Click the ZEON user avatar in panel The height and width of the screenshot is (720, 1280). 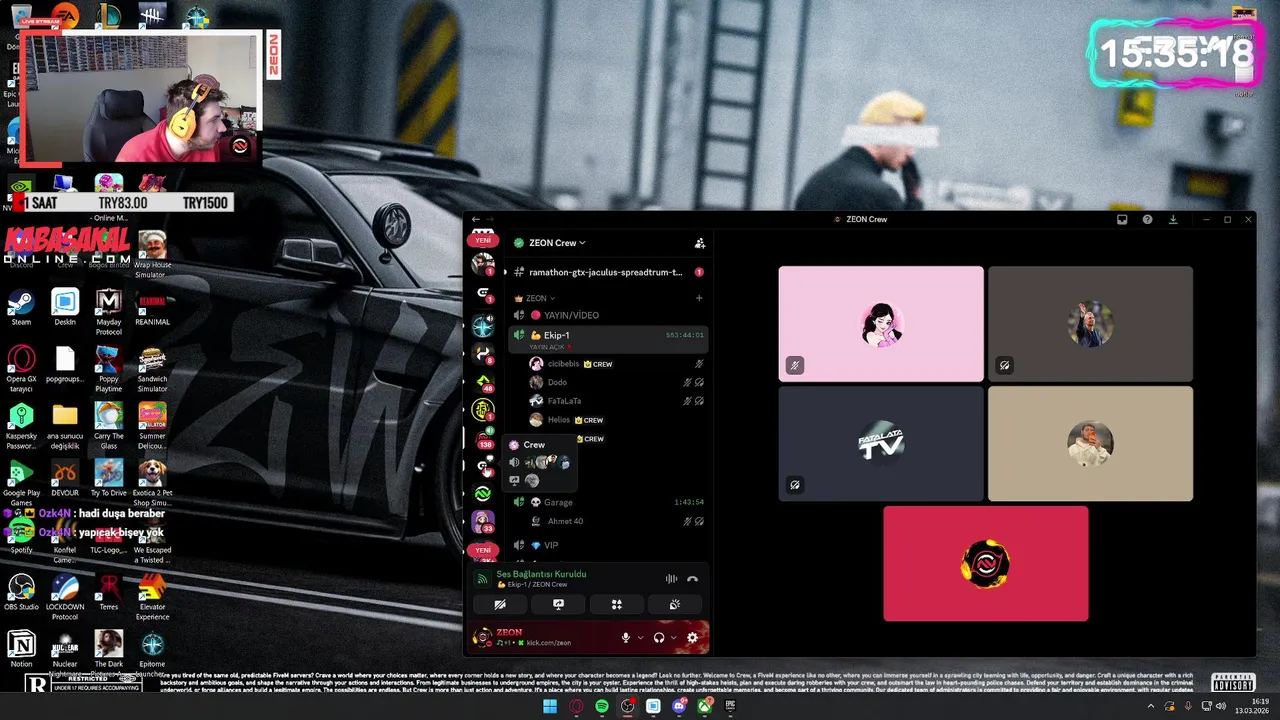(x=483, y=637)
